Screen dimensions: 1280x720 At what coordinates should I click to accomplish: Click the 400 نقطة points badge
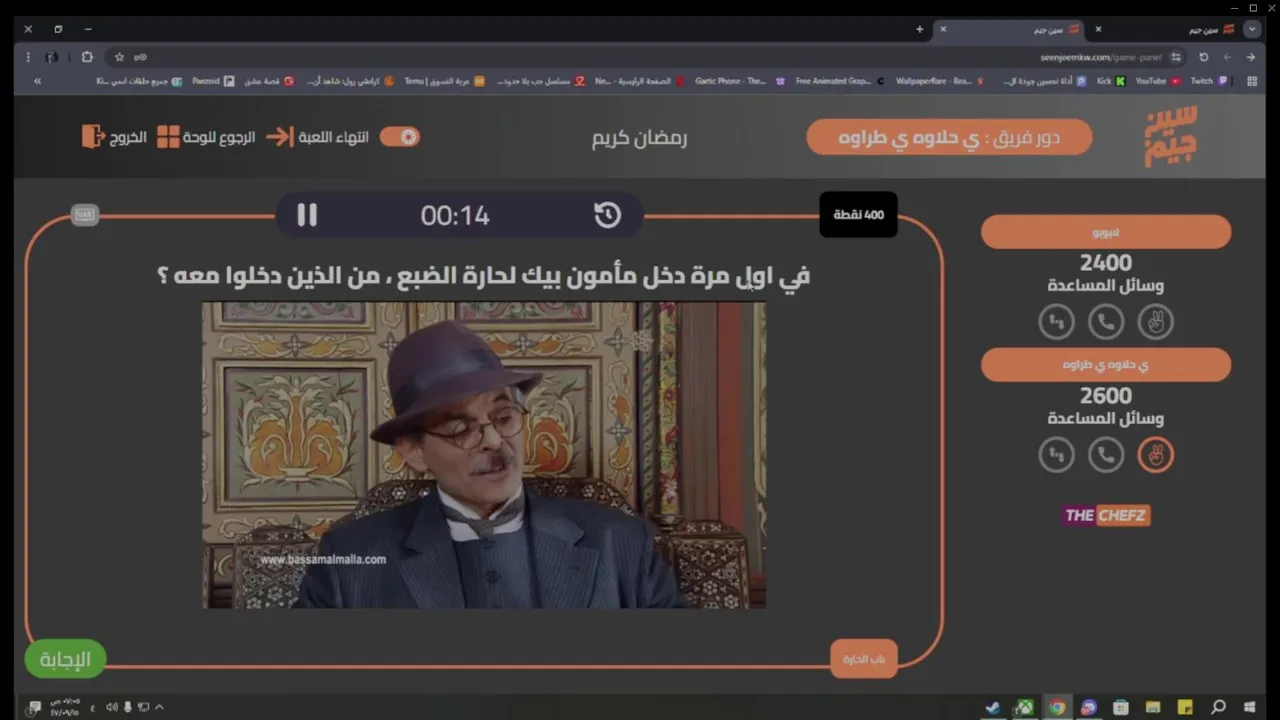tap(858, 215)
